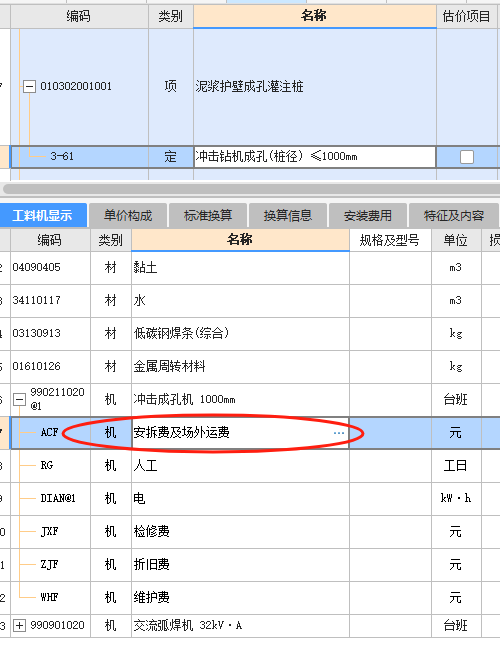Select the WHF tree row code

pyautogui.click(x=49, y=597)
